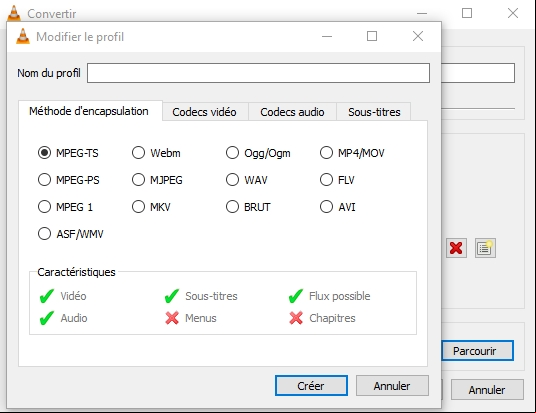Choose the Ogg/Ogm container format
Viewport: 536px width, 413px height.
pyautogui.click(x=258, y=153)
